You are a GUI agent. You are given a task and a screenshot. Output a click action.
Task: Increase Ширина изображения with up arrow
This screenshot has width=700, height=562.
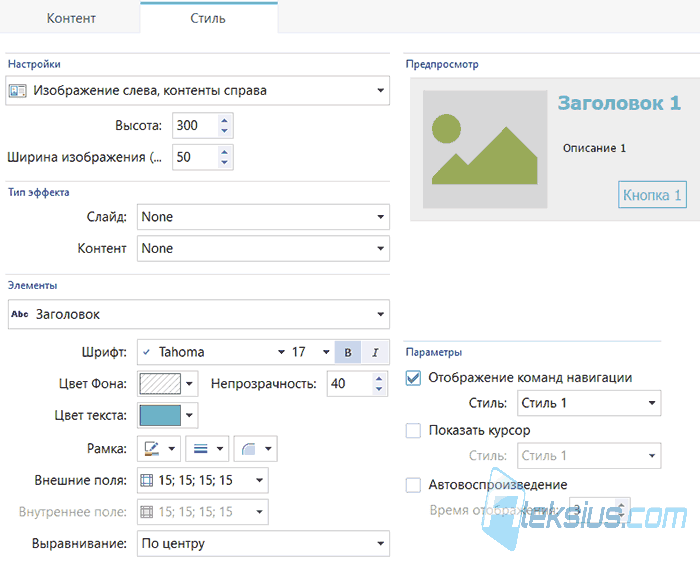225,152
